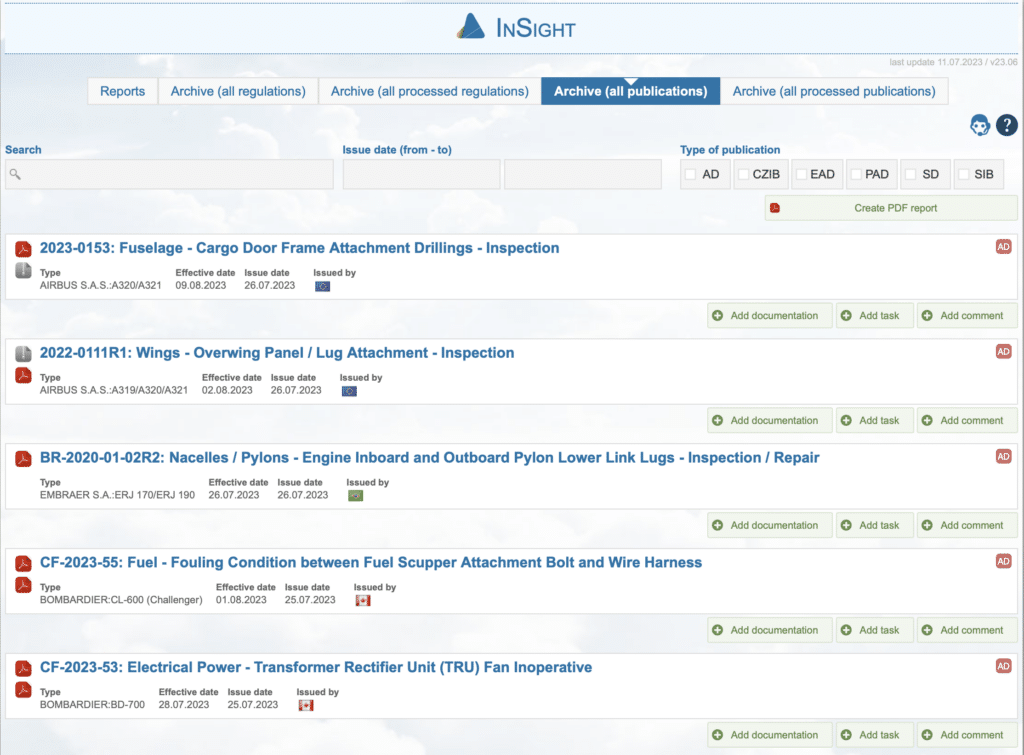1024x755 pixels.
Task: Add documentation to 2022-0111R1
Action: click(769, 421)
